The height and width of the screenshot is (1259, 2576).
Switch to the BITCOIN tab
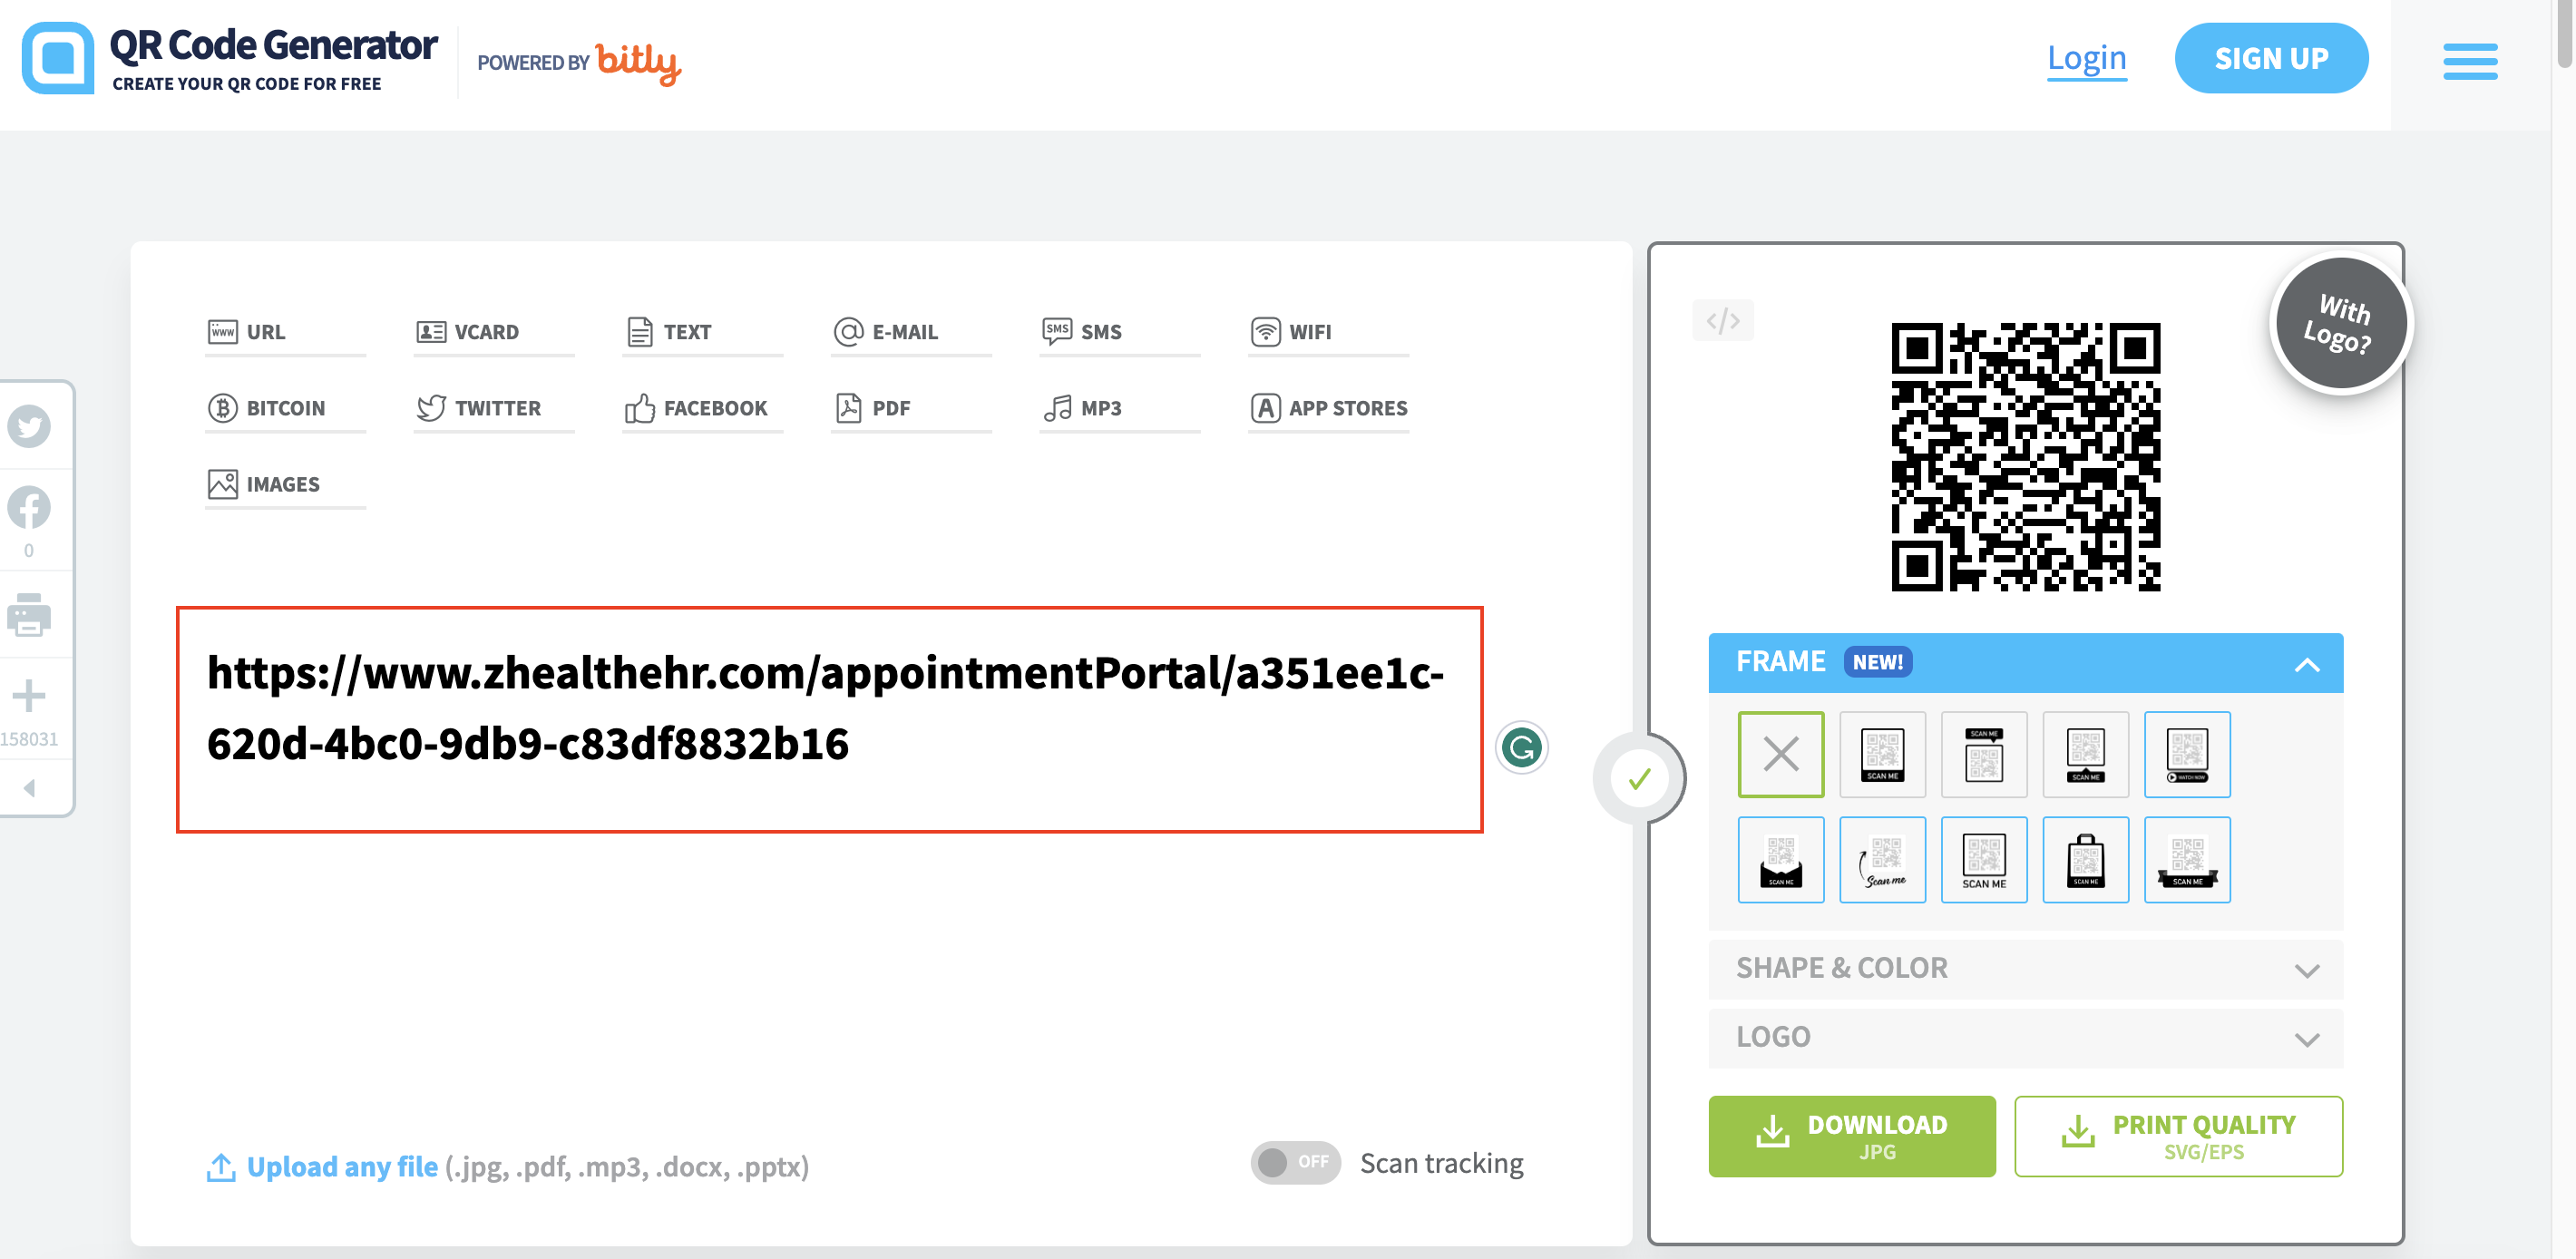click(286, 408)
